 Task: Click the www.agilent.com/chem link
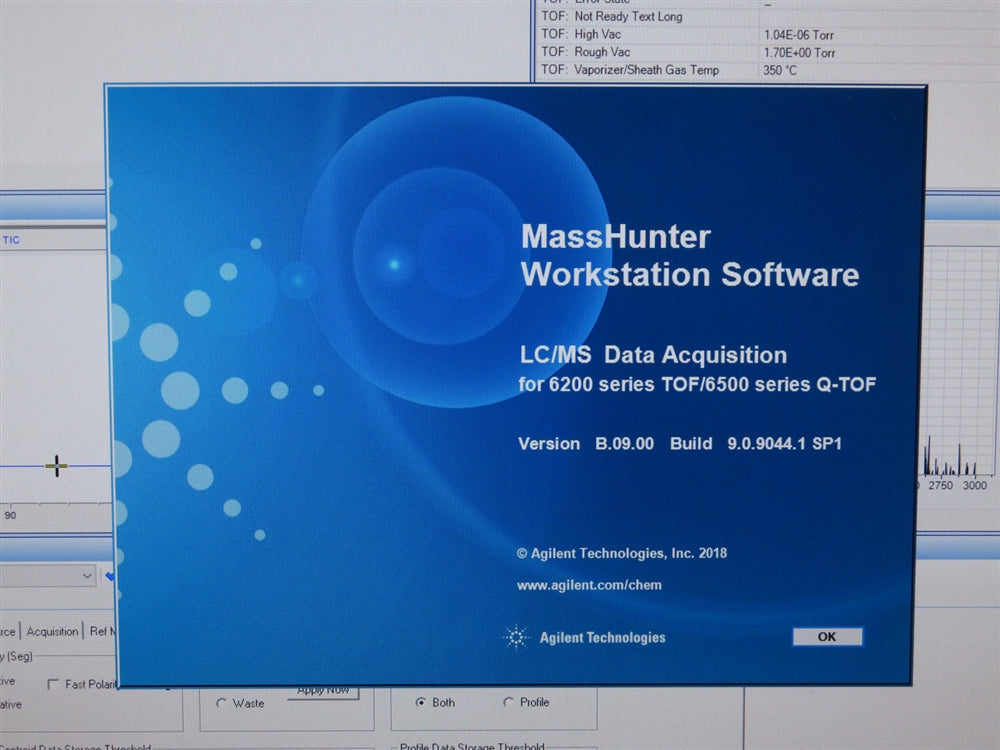tap(589, 585)
